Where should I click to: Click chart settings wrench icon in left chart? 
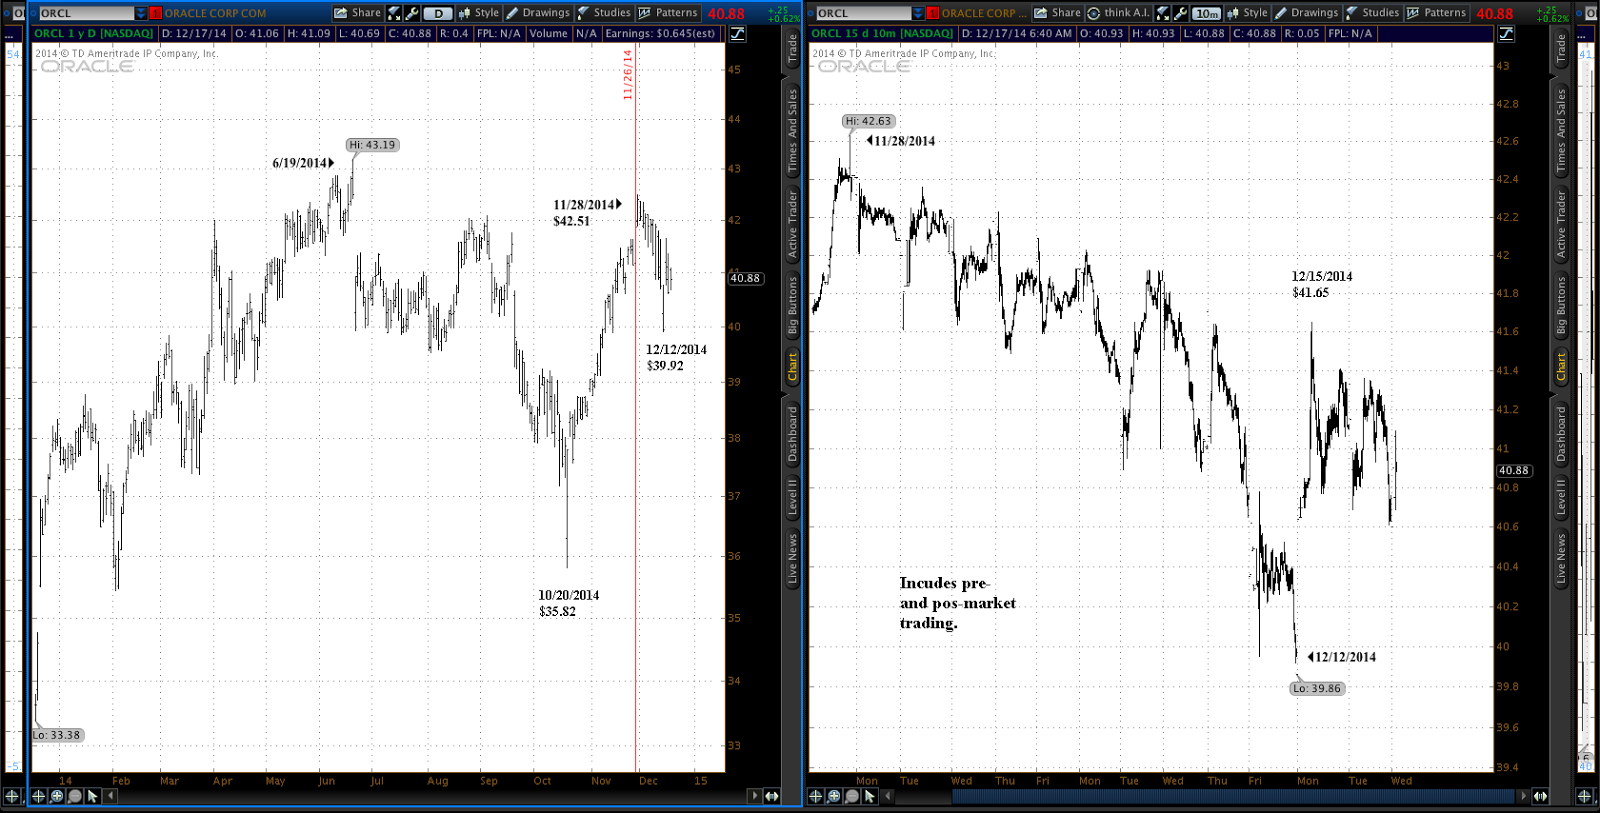click(x=411, y=13)
